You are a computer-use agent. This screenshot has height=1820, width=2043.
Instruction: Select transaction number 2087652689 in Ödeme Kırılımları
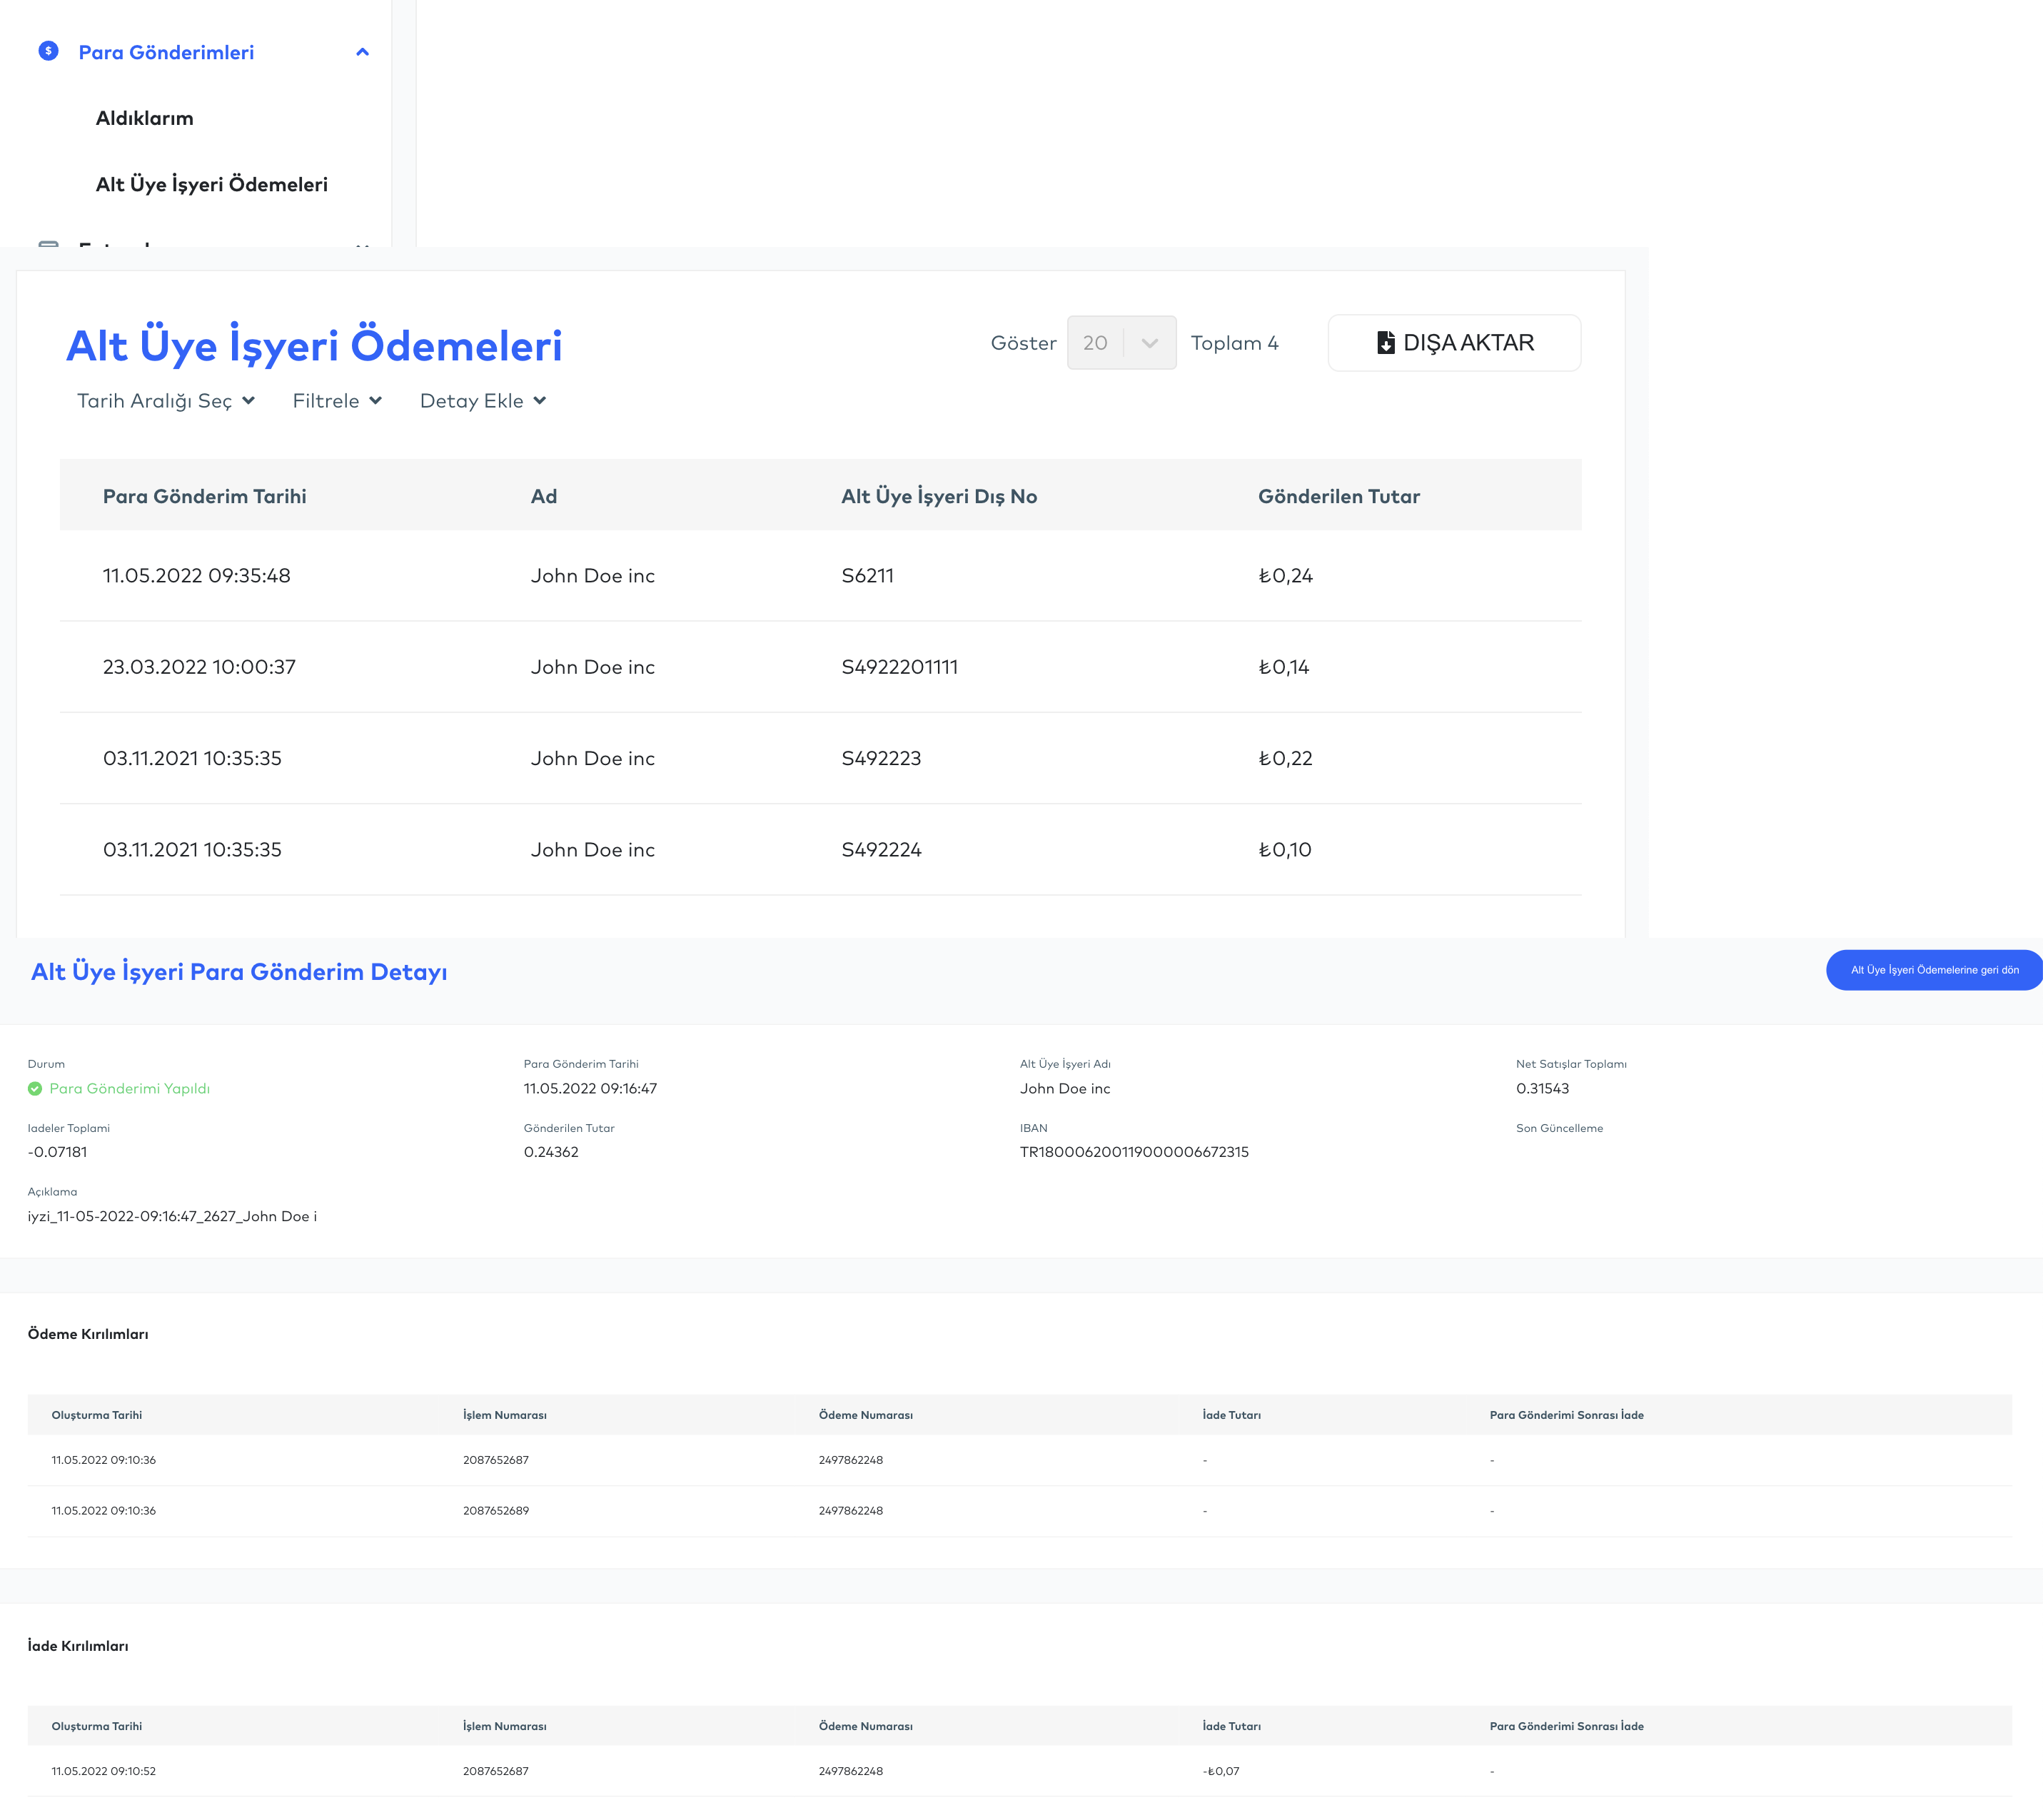tap(495, 1511)
